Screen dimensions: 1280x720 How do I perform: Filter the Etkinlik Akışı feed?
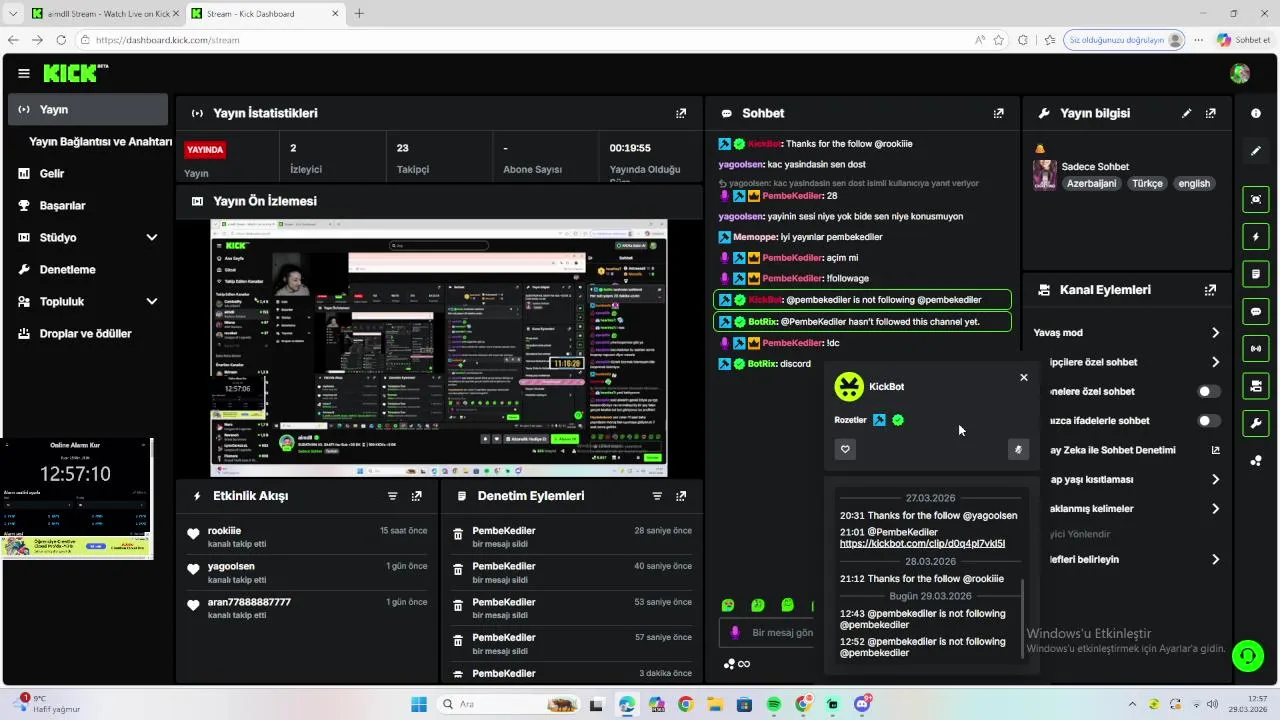pos(393,496)
